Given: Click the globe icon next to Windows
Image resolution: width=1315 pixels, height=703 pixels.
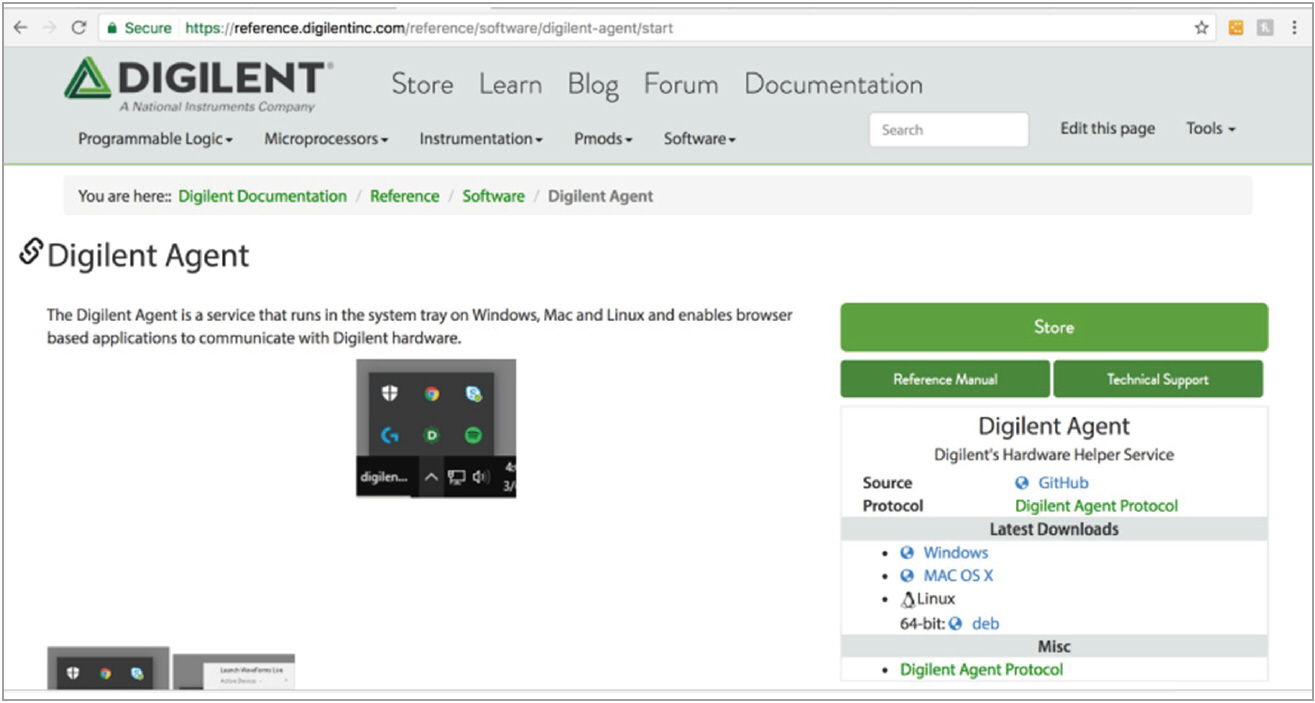Looking at the screenshot, I should click(x=907, y=553).
